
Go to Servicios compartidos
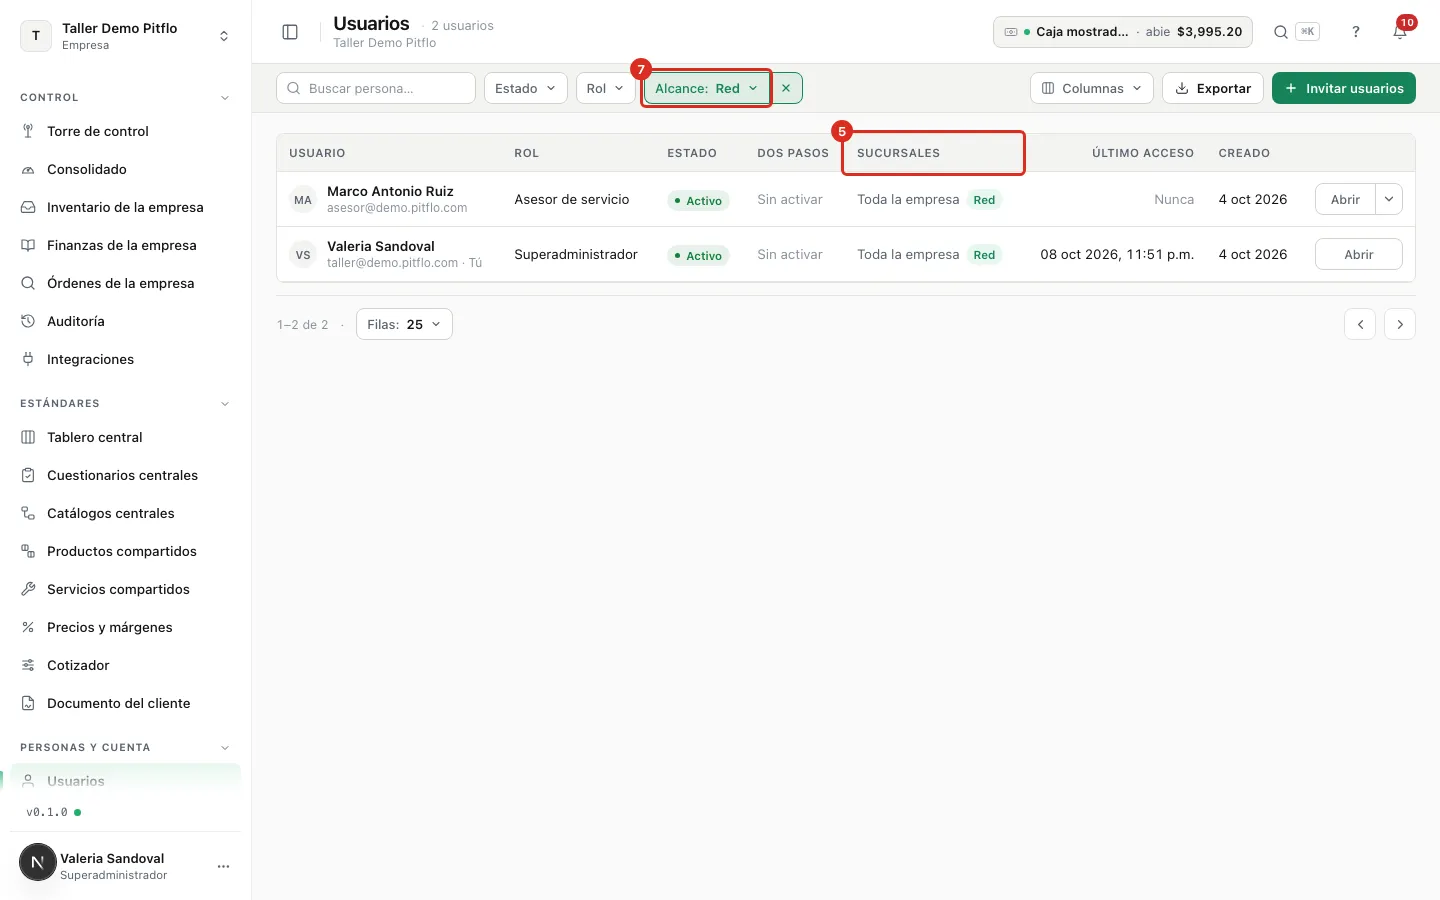coord(125,589)
